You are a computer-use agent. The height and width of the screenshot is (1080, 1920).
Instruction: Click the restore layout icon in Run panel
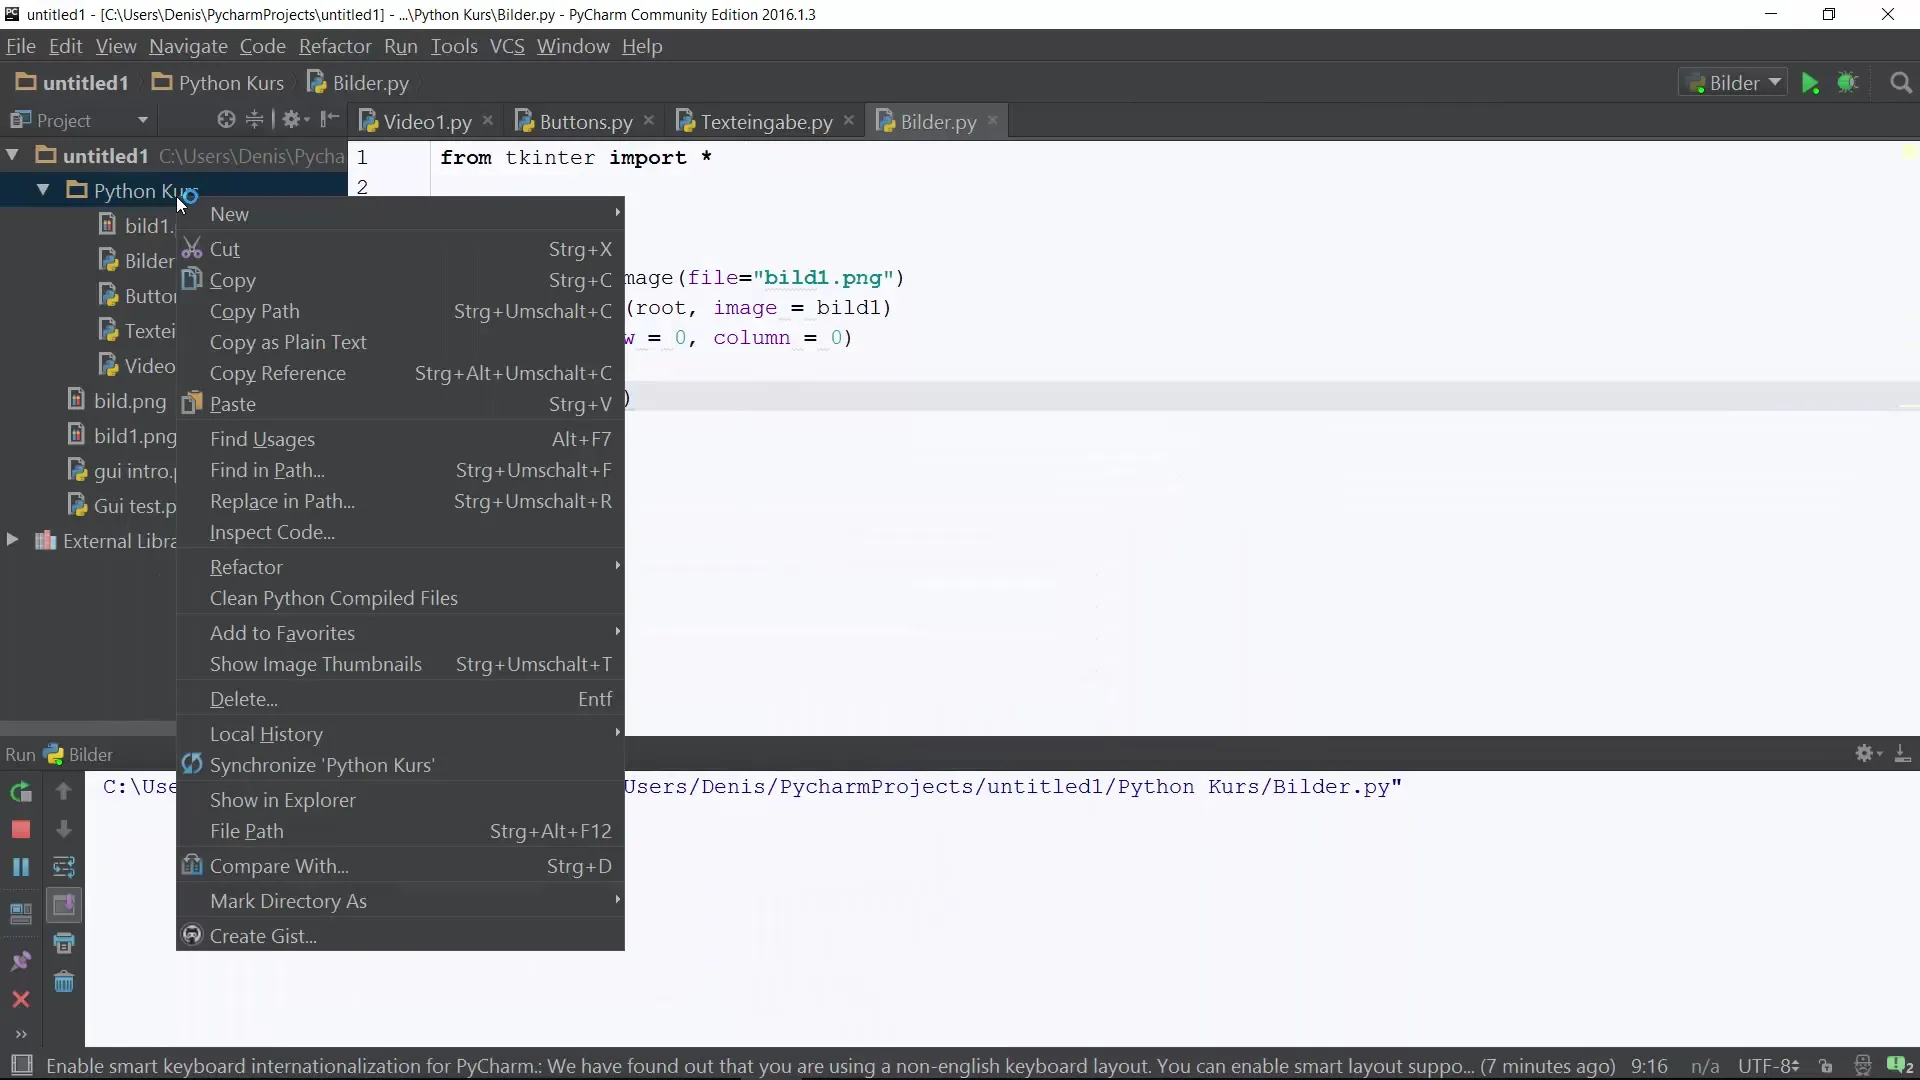21,913
